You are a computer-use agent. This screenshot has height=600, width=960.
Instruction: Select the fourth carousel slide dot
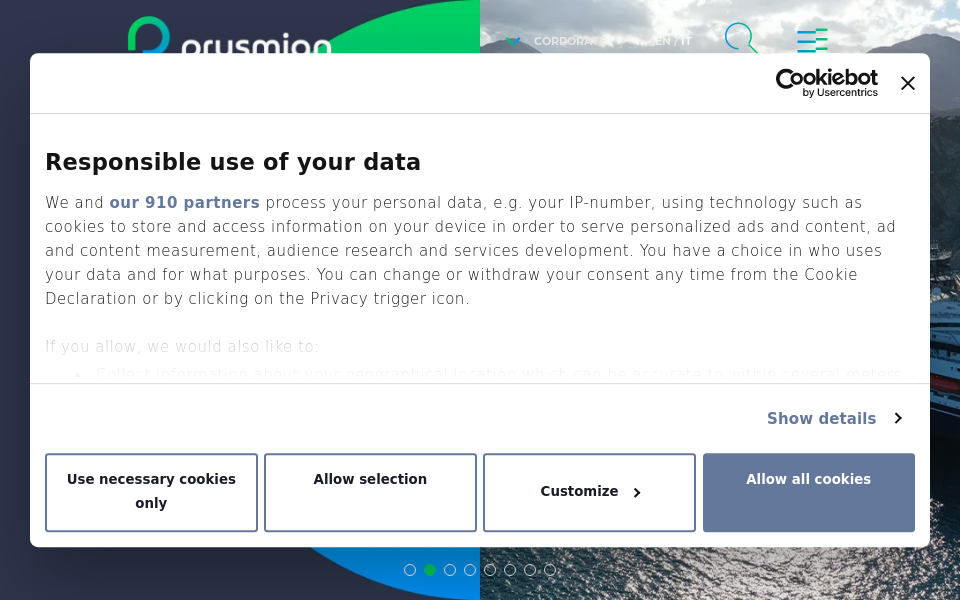click(470, 570)
